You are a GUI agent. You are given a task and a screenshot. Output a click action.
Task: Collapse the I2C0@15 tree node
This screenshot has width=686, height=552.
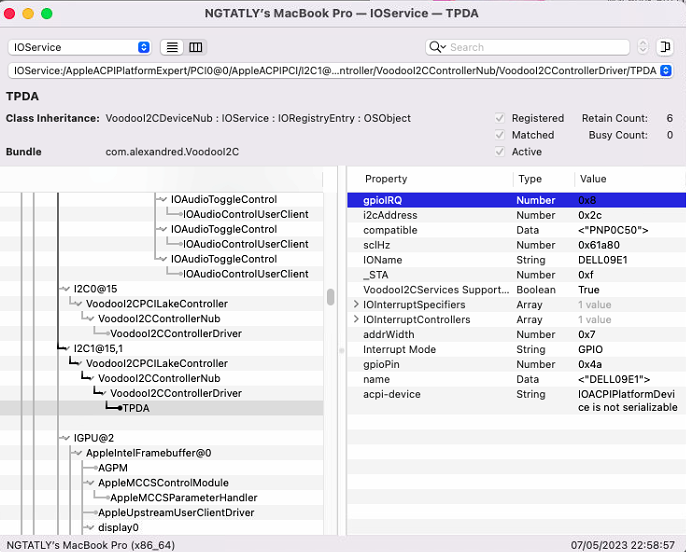(x=65, y=289)
